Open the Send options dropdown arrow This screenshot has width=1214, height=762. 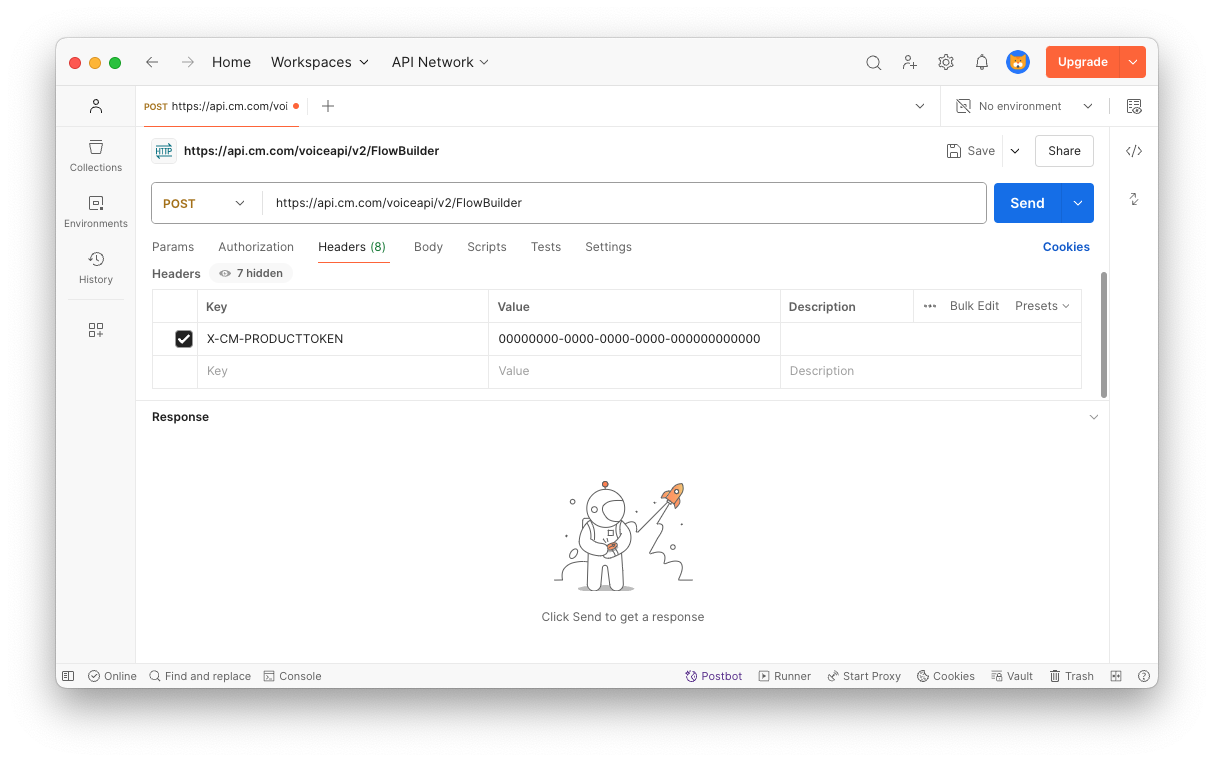(1078, 203)
